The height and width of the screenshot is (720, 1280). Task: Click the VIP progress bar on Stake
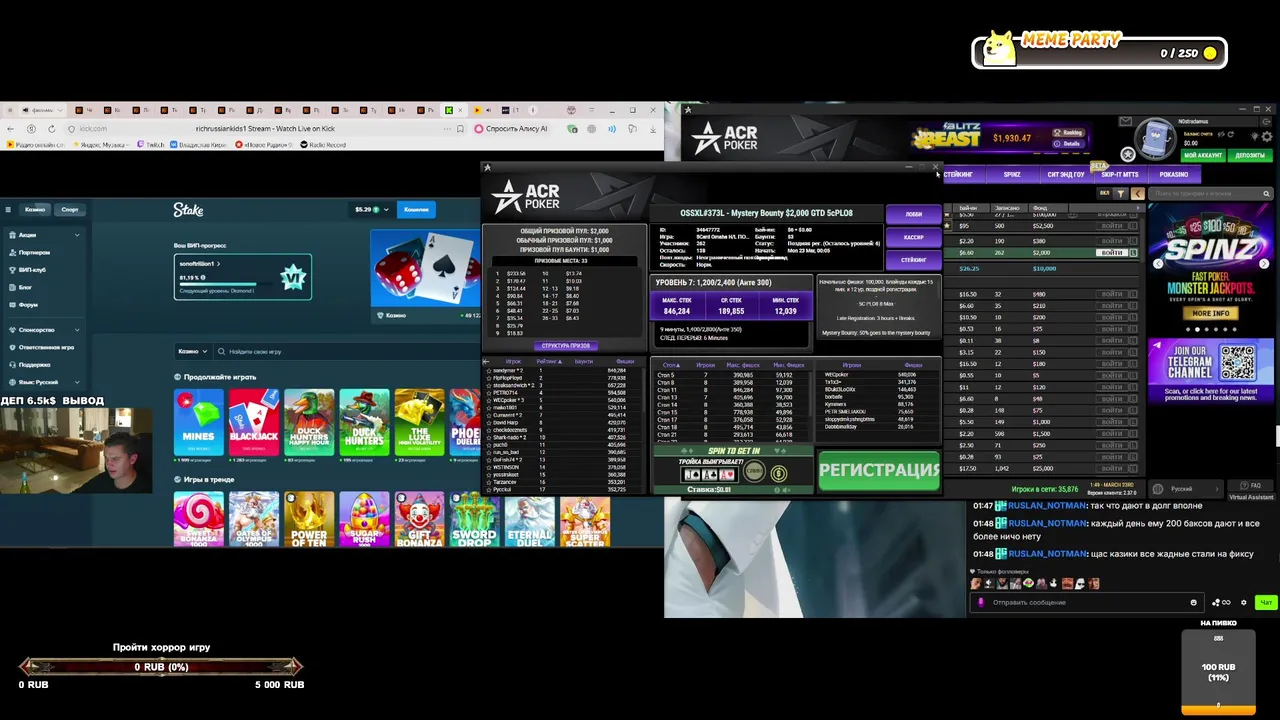[227, 284]
